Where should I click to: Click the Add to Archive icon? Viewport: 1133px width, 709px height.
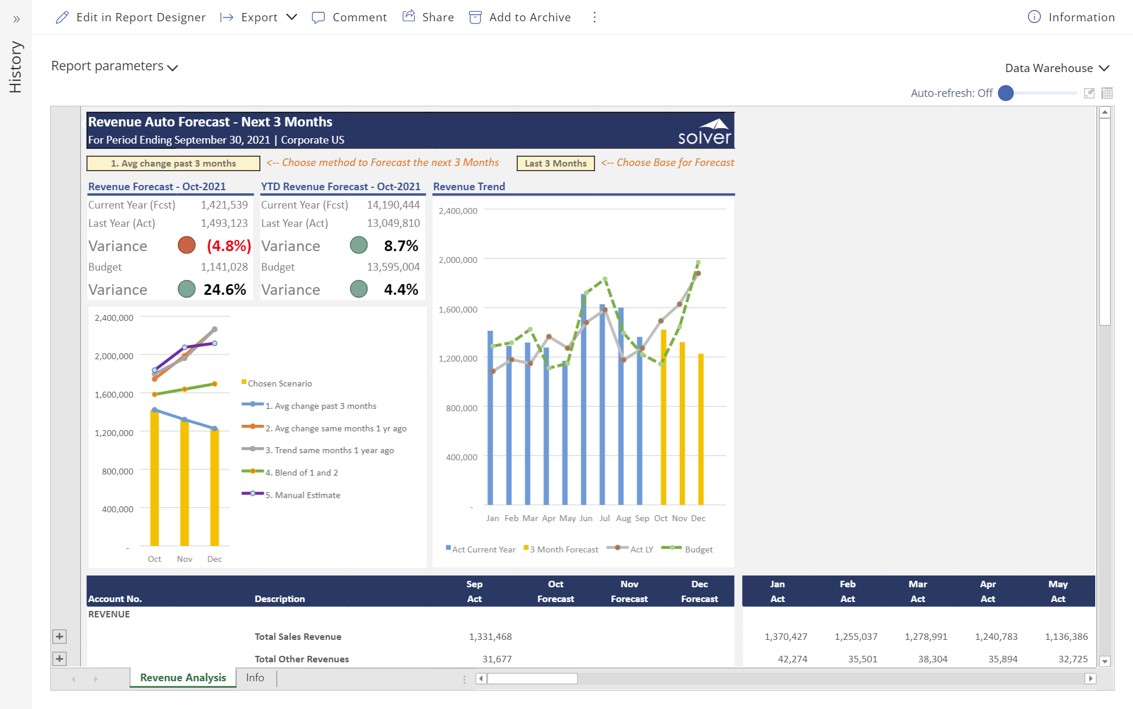[475, 17]
